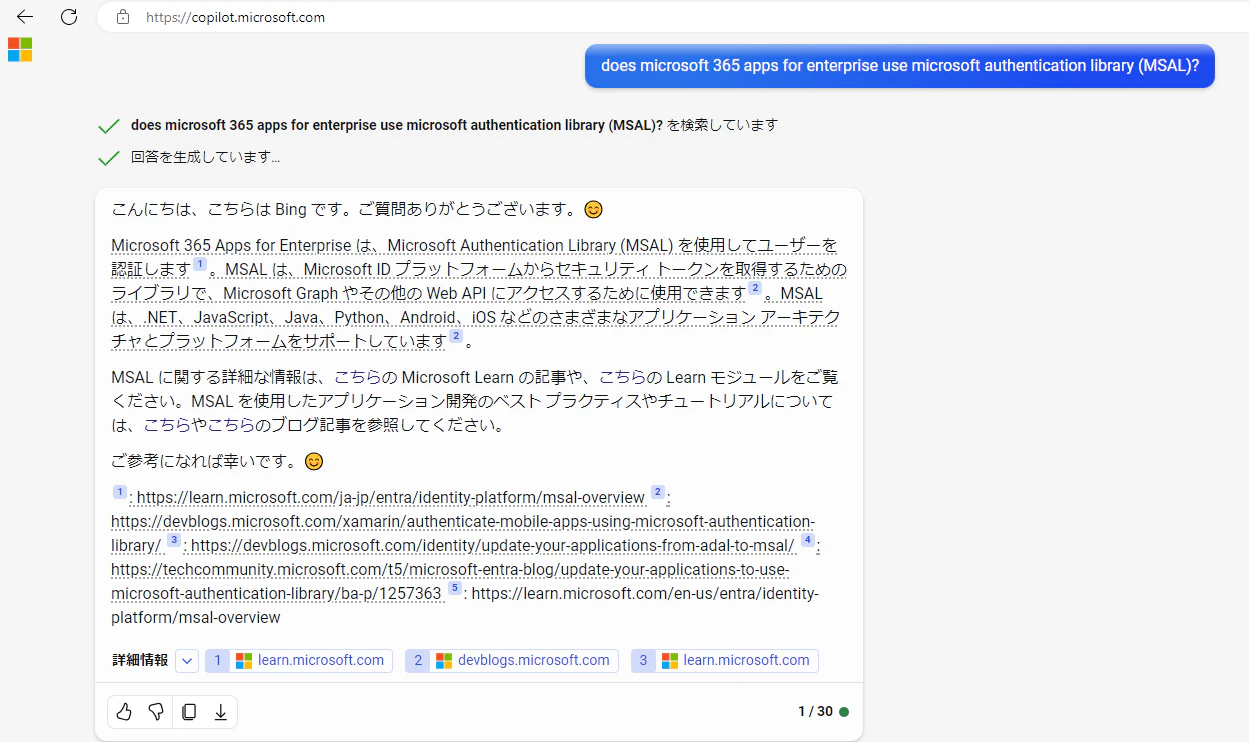
Task: Open the ja-jp msal-overview URL in references
Action: coord(391,498)
